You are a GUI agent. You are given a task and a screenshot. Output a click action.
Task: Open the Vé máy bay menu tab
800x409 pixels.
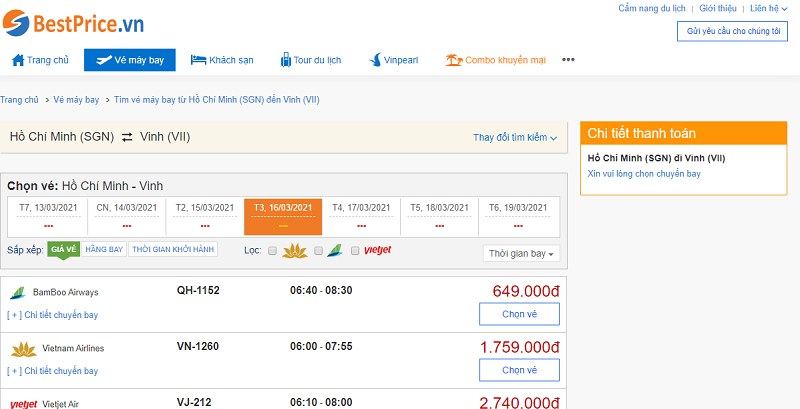[x=130, y=60]
